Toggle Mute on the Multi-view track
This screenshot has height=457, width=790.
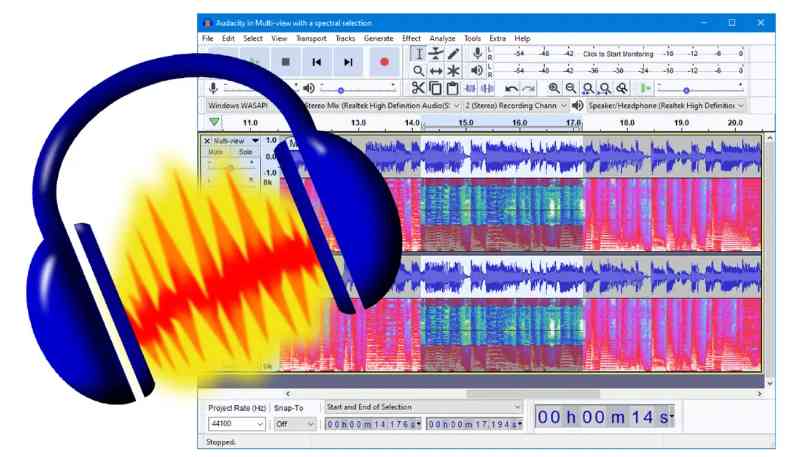coord(216,152)
